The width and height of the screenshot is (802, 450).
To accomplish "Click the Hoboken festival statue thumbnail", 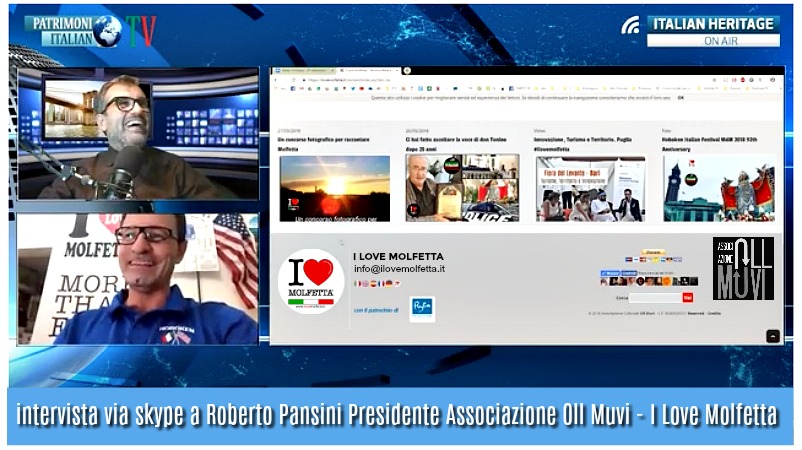I will 719,188.
